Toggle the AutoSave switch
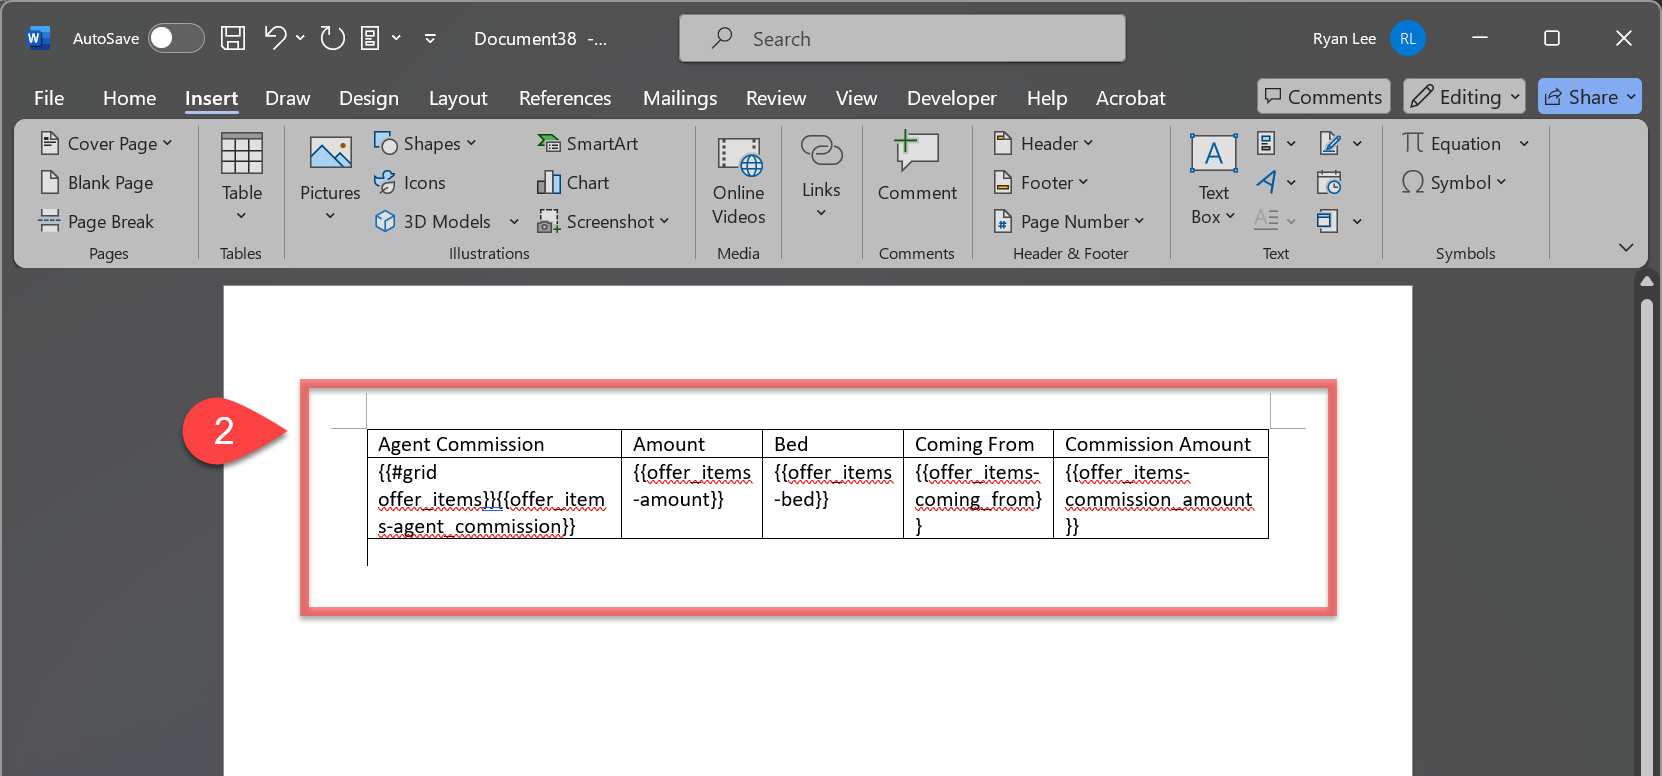This screenshot has height=776, width=1662. 176,38
